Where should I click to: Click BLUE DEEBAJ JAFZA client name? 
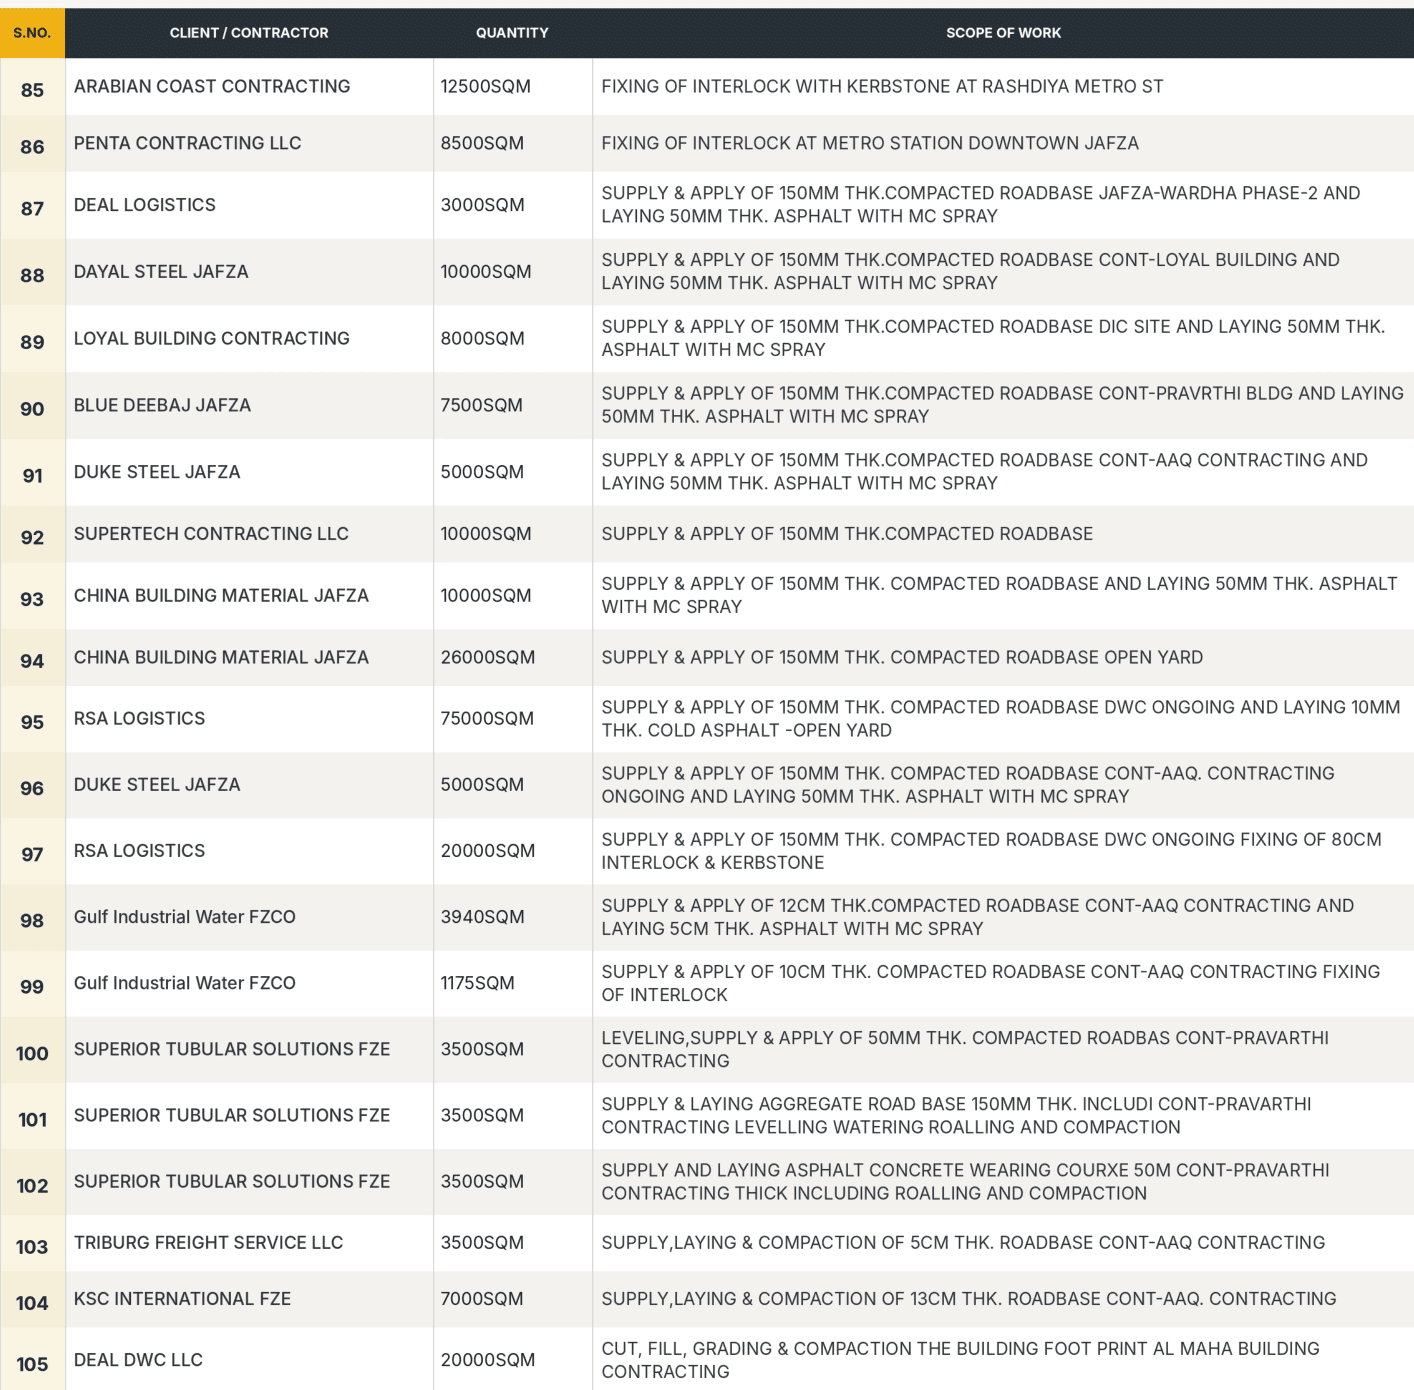(162, 405)
